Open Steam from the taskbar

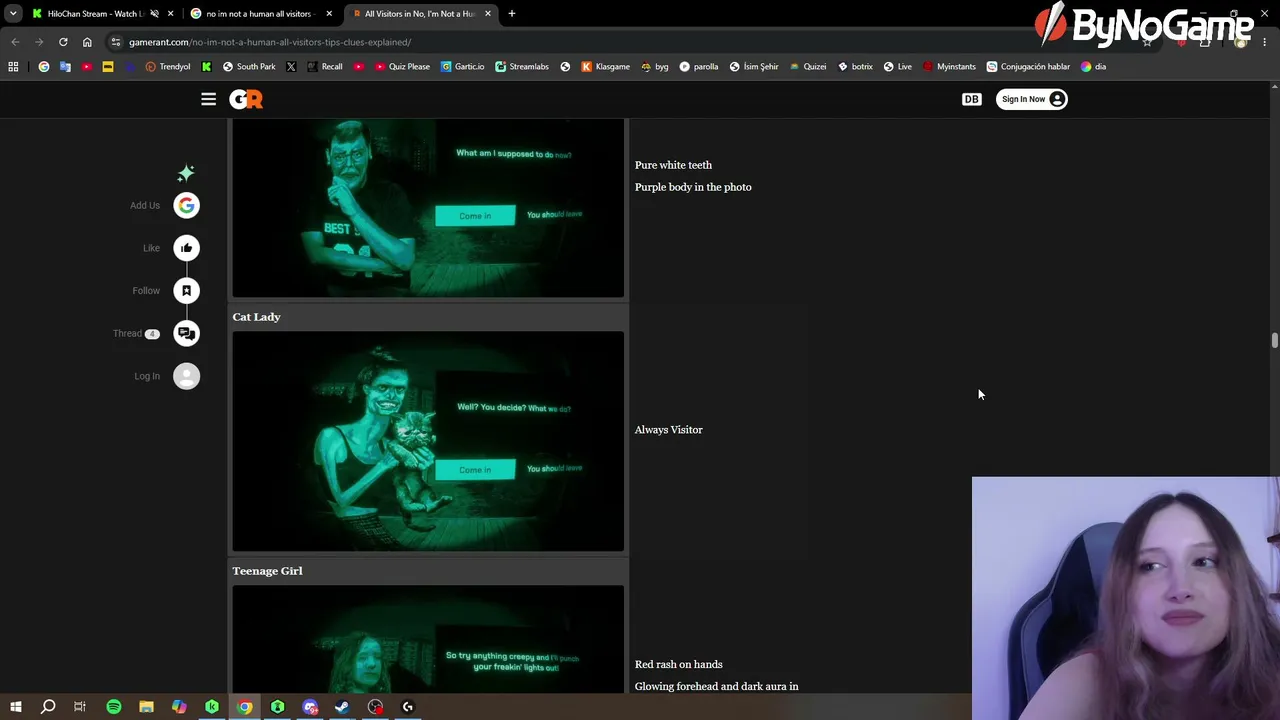(342, 707)
